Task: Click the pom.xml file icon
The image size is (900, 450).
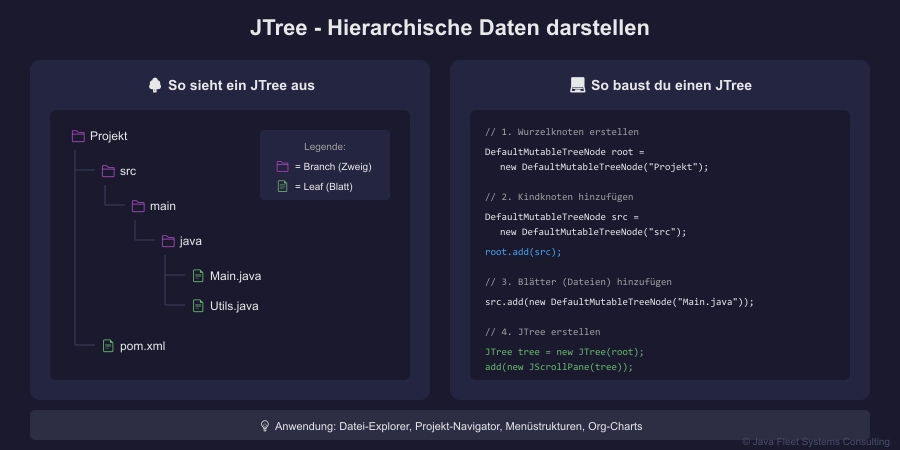Action: coord(108,346)
